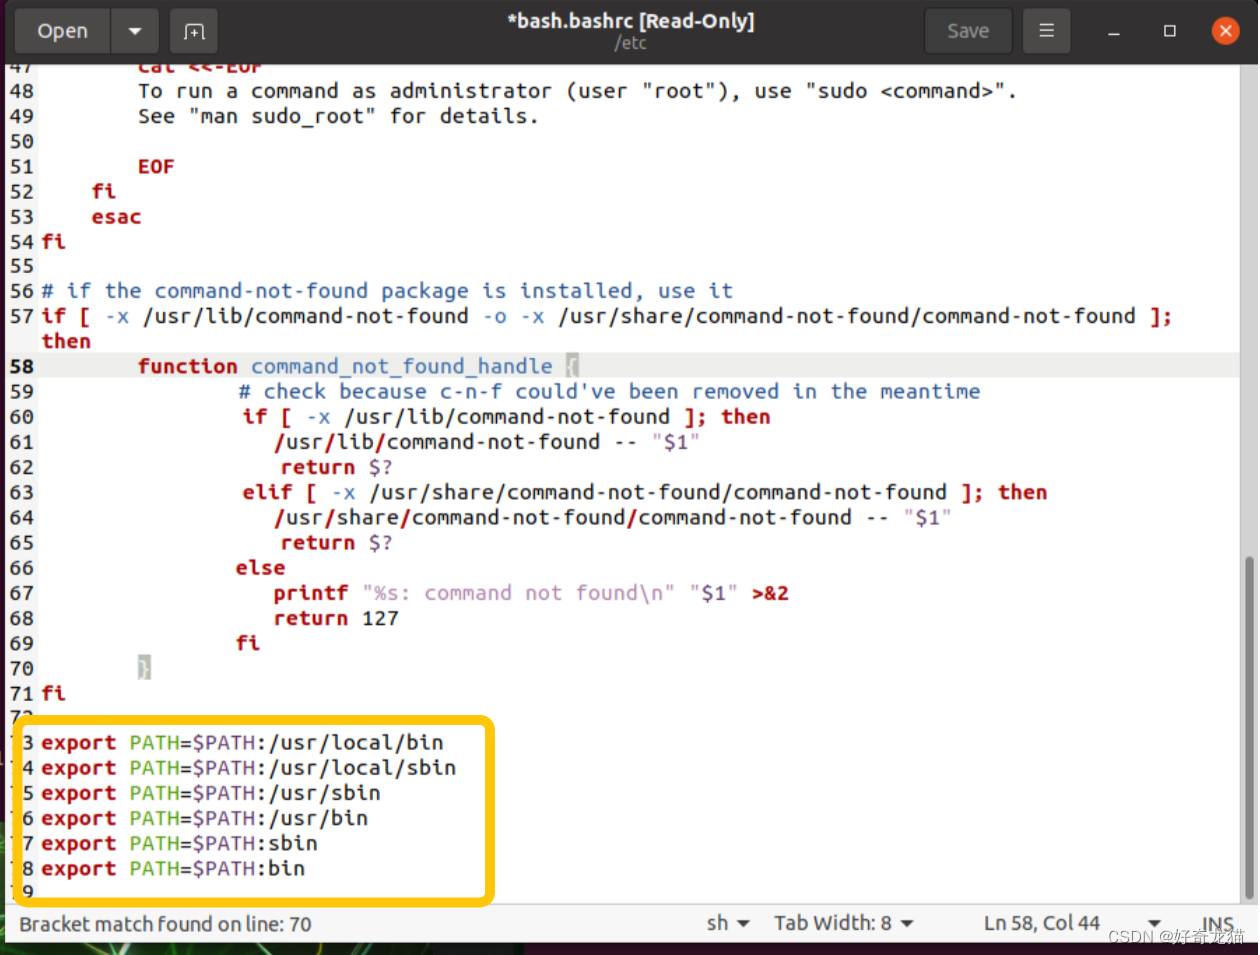Image resolution: width=1260 pixels, height=955 pixels.
Task: Click the highlighted closing brace on line 70
Action: tap(143, 667)
